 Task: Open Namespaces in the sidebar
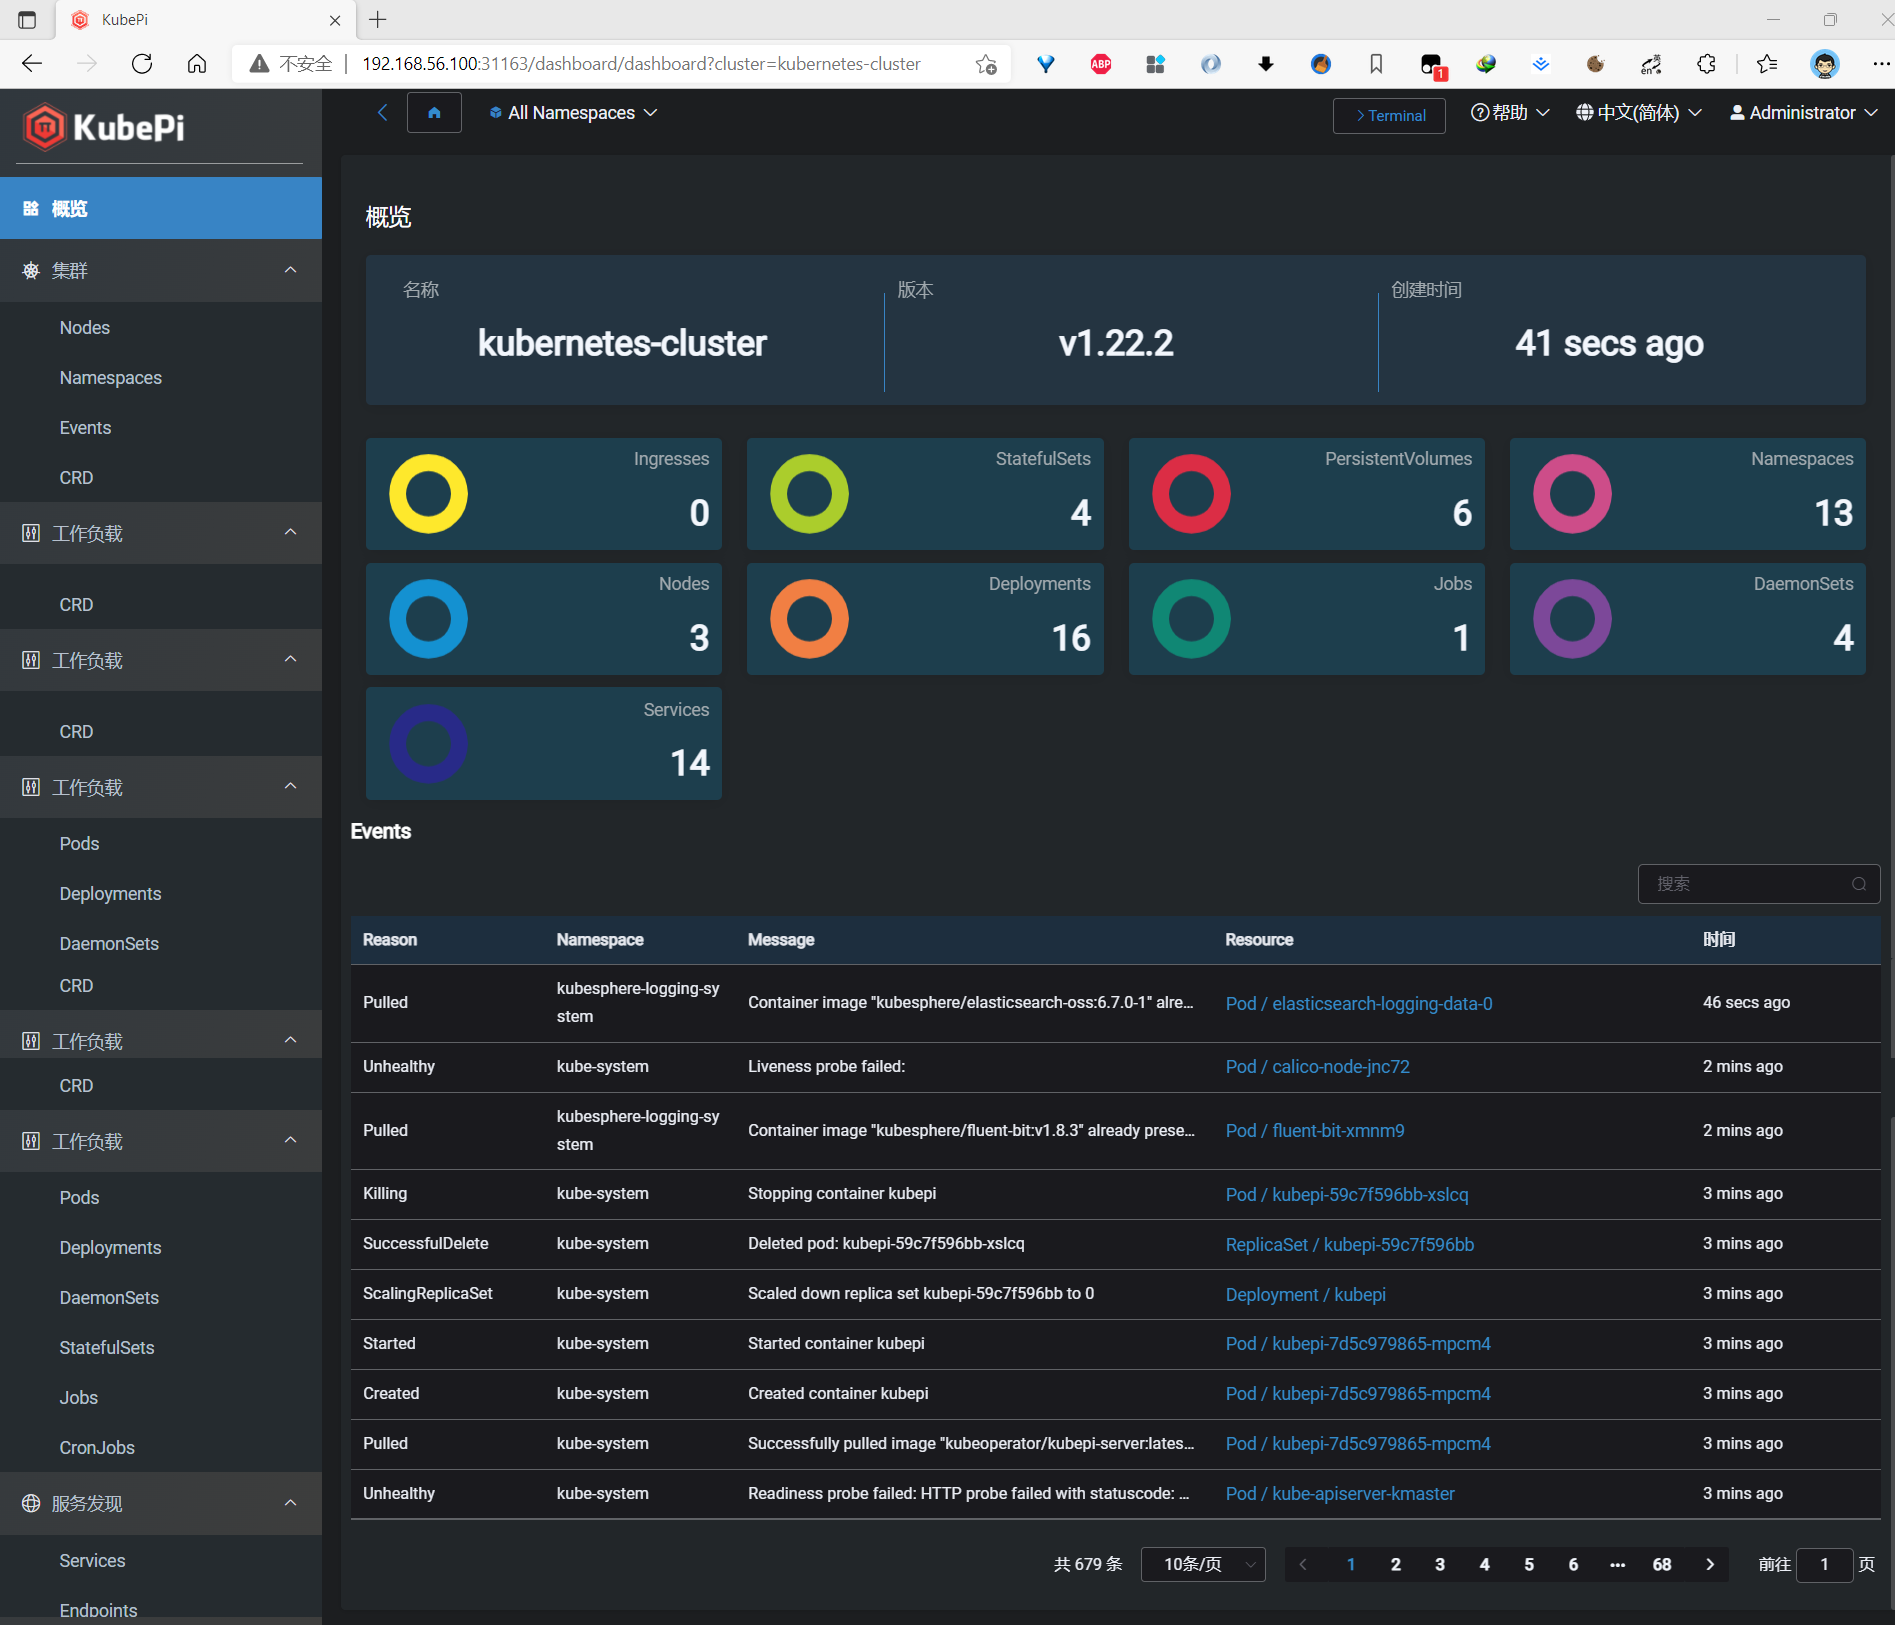[x=110, y=378]
